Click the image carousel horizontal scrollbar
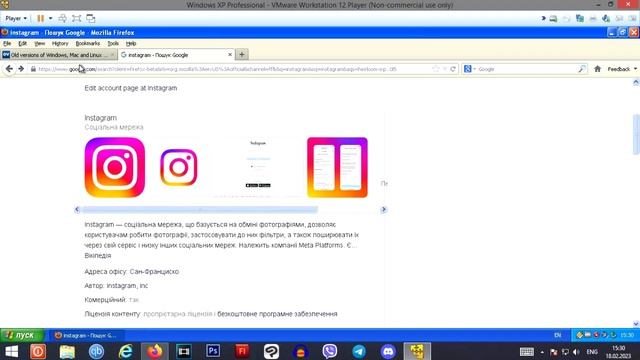The height and width of the screenshot is (360, 640). pos(200,209)
